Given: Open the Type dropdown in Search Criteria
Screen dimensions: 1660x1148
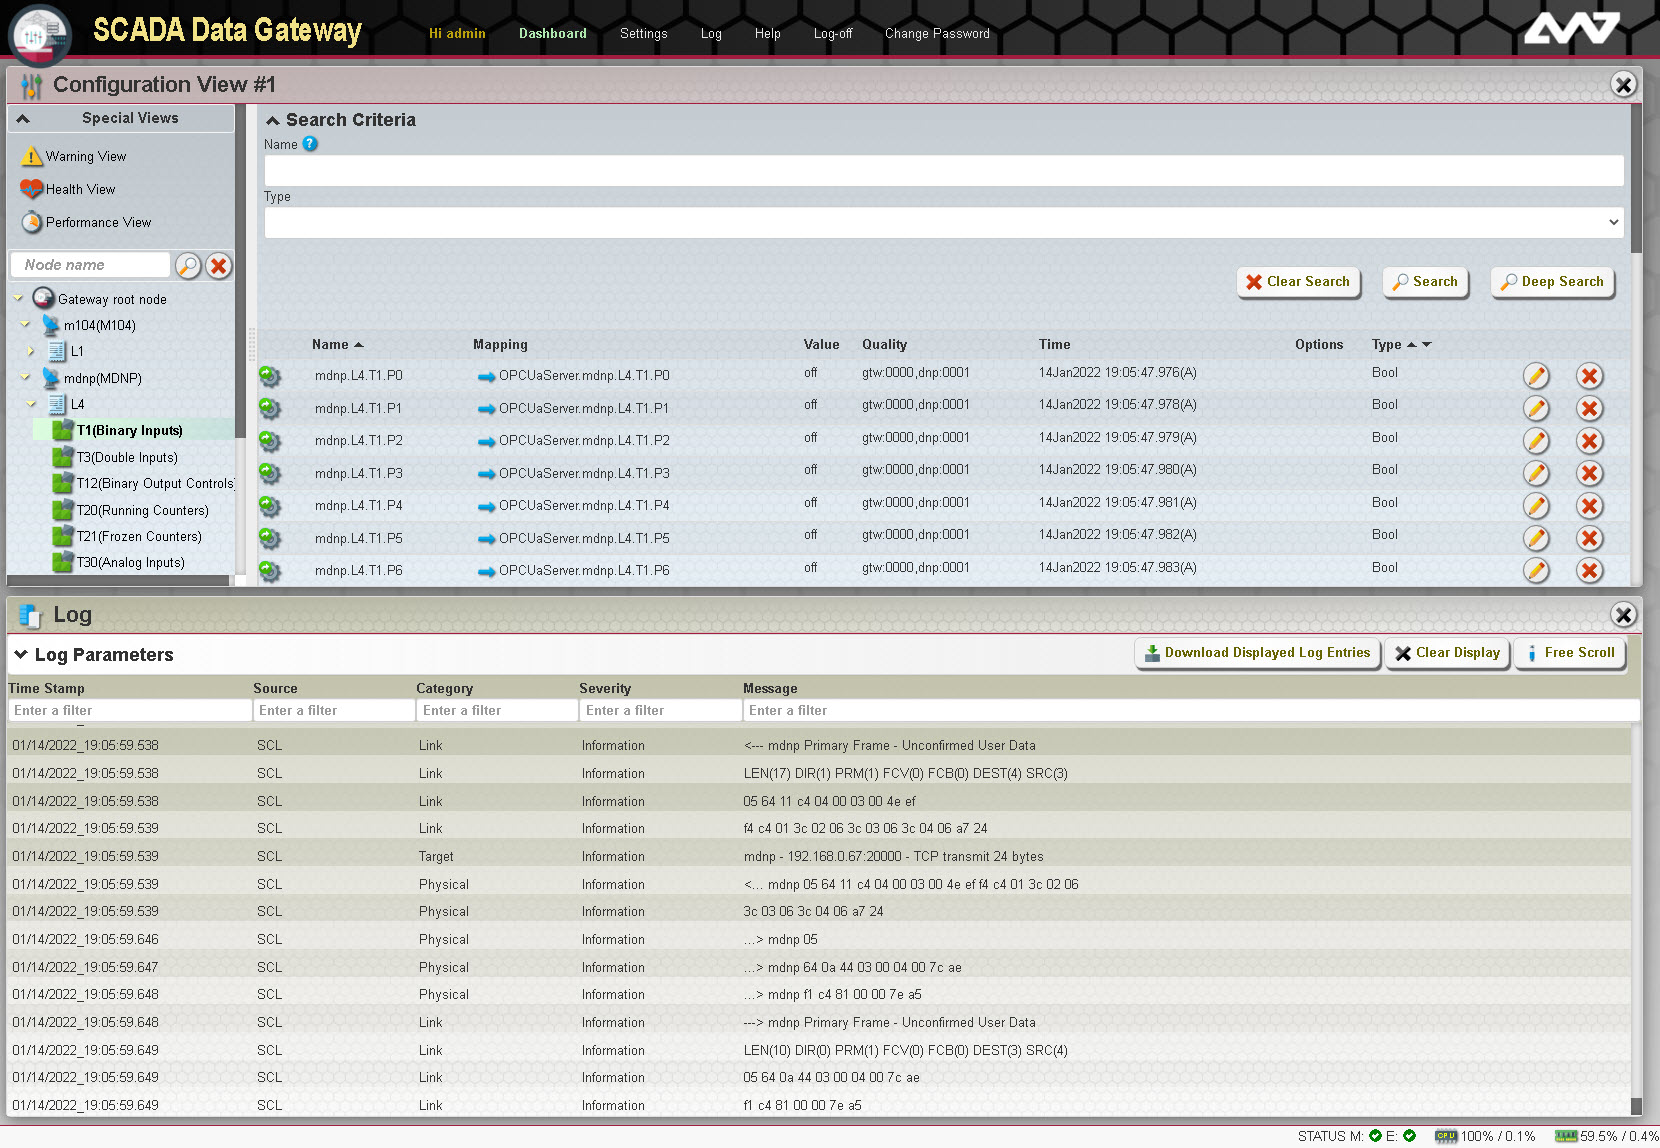Looking at the screenshot, I should (943, 222).
